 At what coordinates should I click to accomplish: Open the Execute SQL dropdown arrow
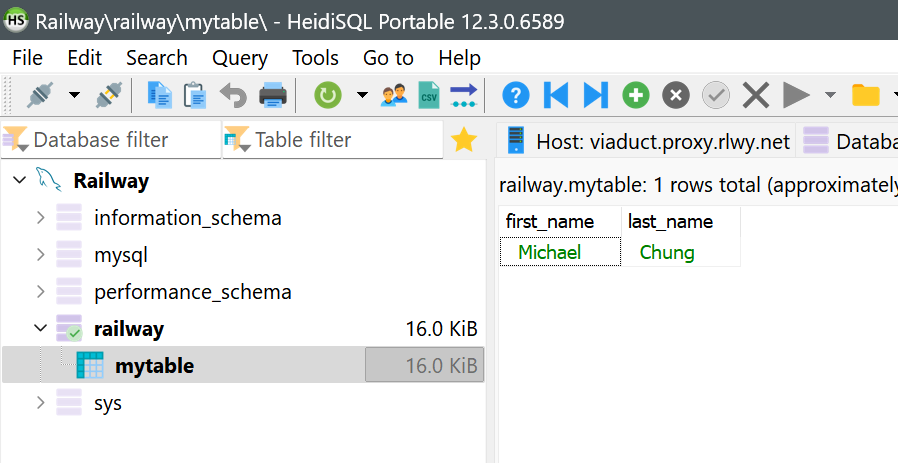(x=830, y=95)
